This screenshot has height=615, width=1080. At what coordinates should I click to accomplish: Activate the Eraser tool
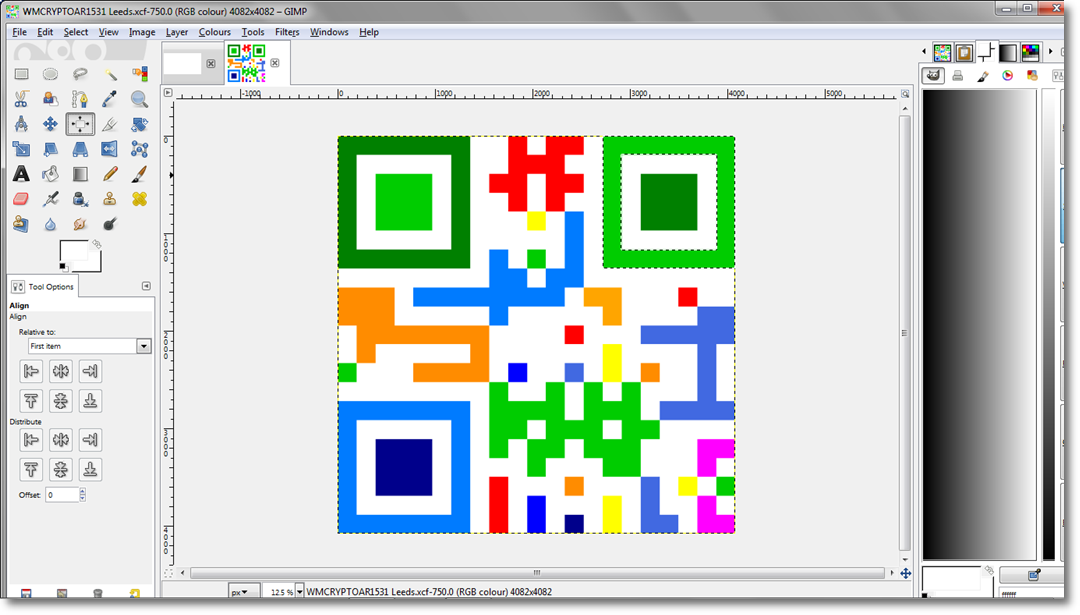21,199
